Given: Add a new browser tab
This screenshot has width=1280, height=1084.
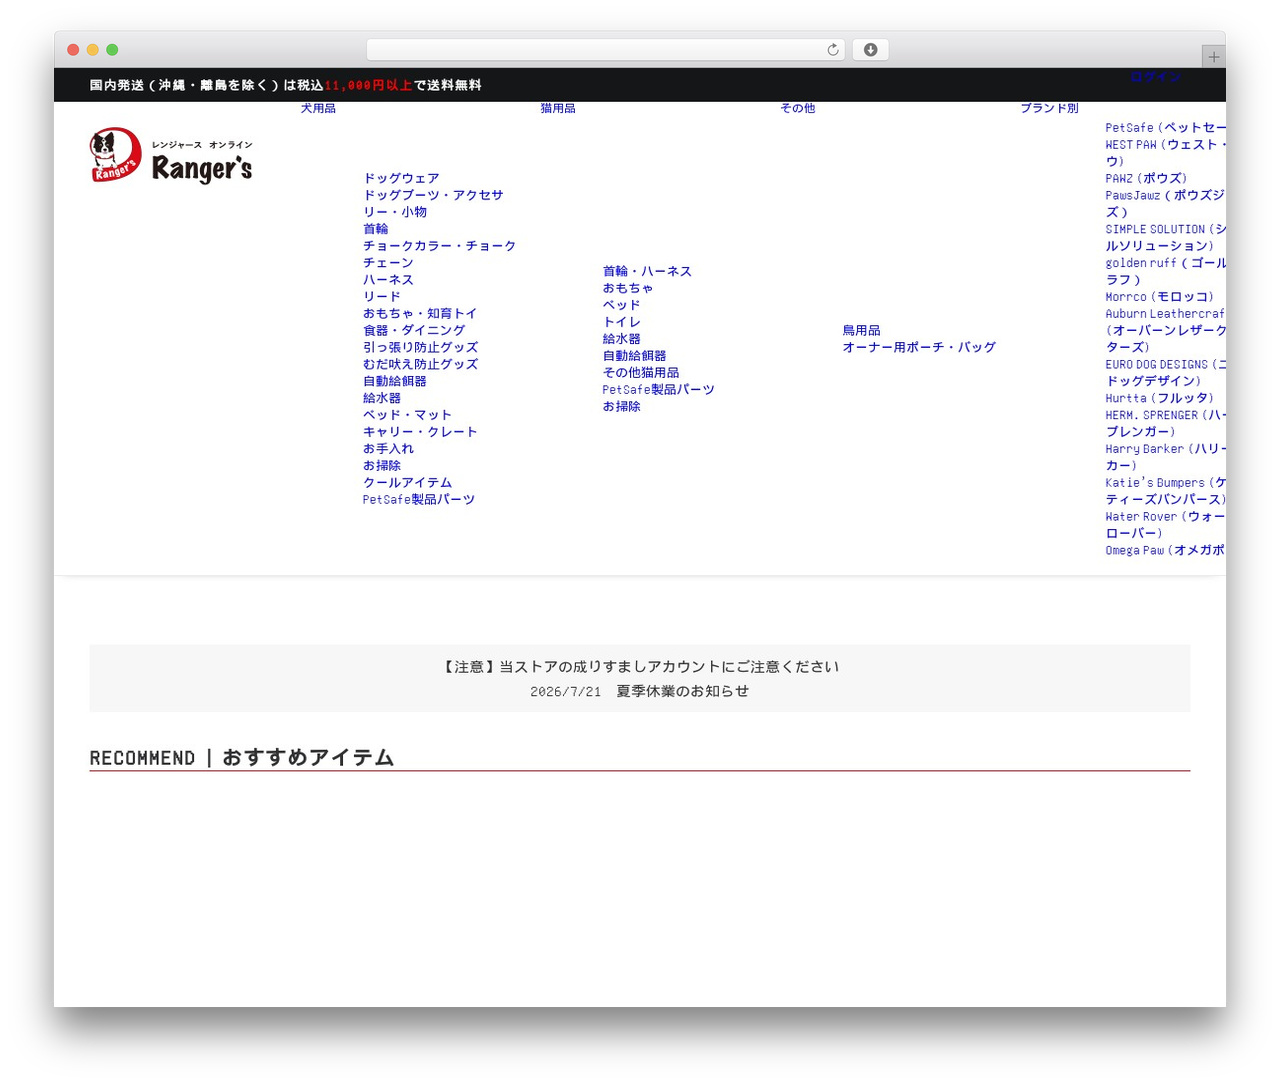Looking at the screenshot, I should pyautogui.click(x=1213, y=57).
